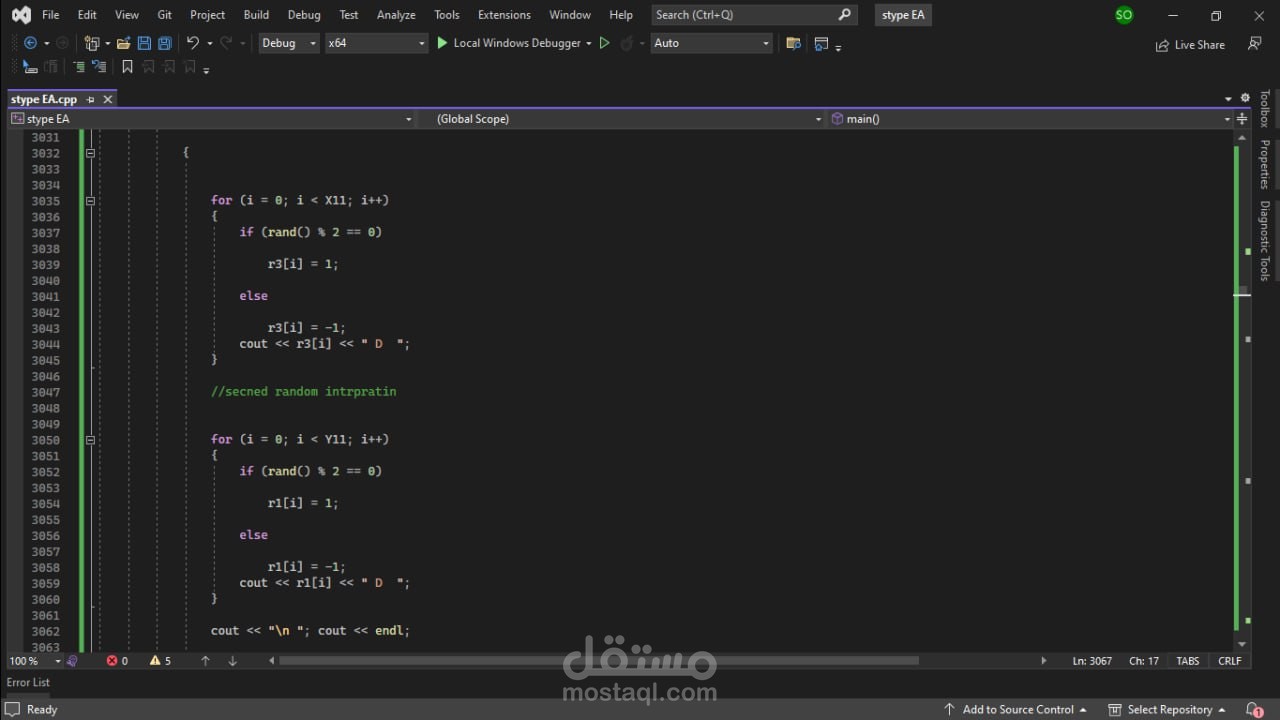Save the current file with the single disk icon
The width and height of the screenshot is (1280, 720).
point(144,43)
